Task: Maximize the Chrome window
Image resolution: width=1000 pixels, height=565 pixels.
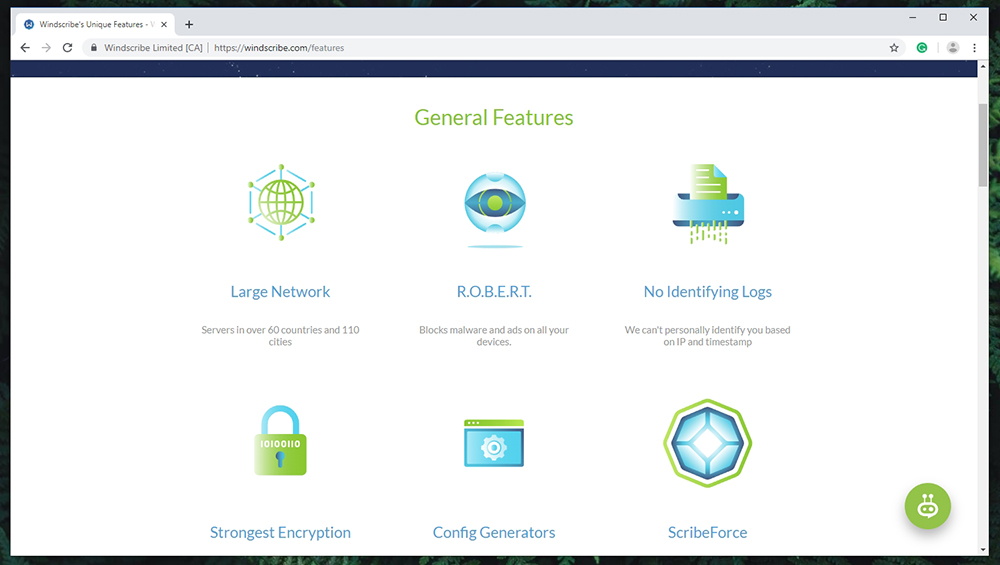Action: [943, 17]
